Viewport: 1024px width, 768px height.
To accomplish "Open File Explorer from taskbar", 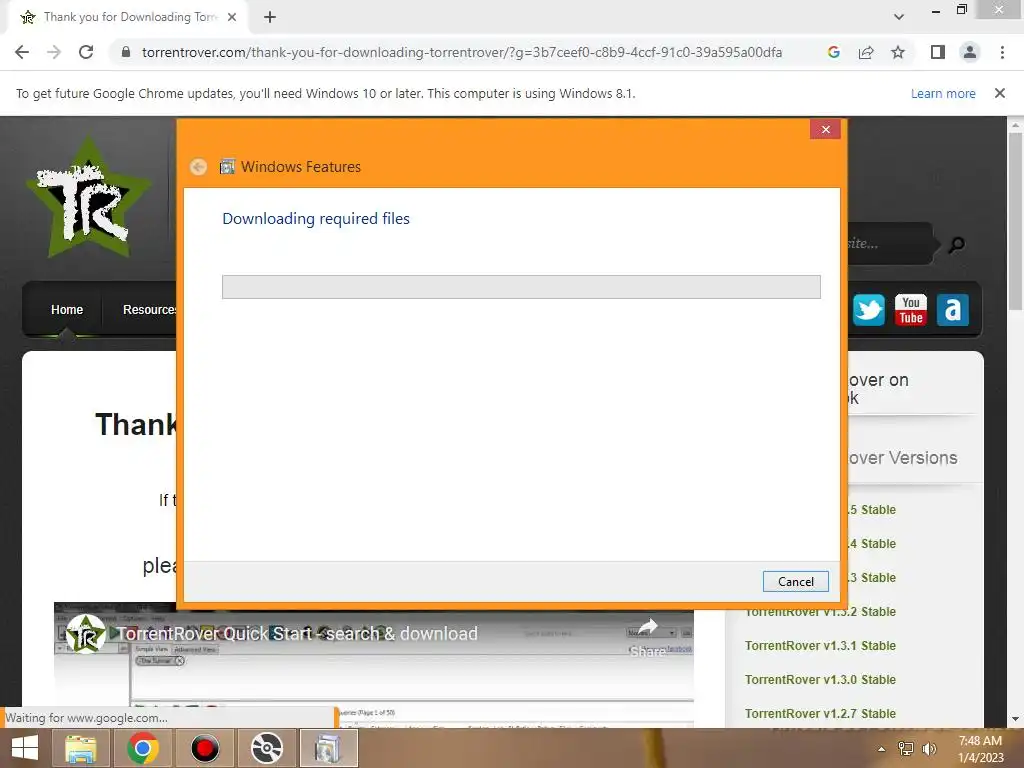I will pos(81,748).
